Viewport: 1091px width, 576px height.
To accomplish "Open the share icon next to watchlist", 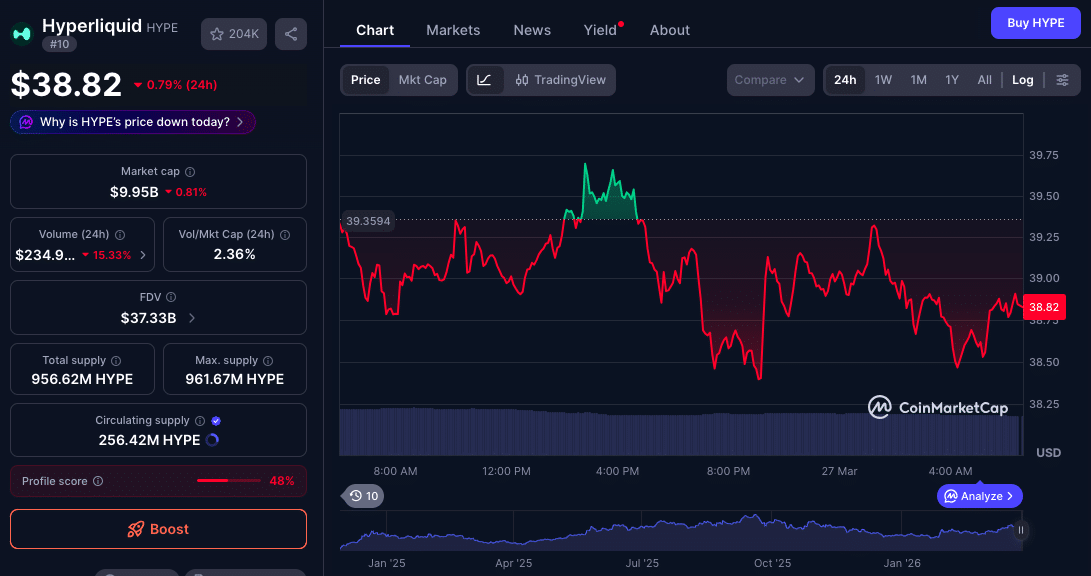I will (290, 33).
